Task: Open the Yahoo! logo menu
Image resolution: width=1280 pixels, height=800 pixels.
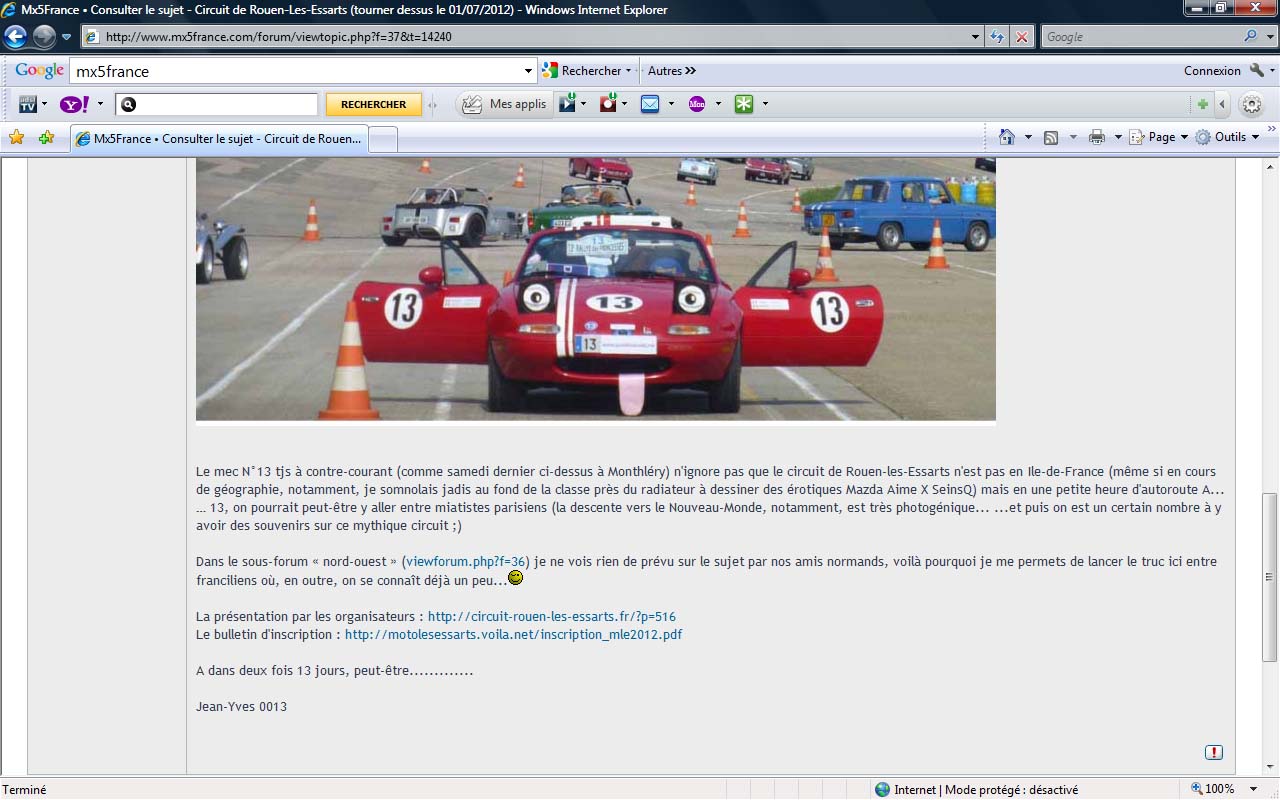Action: coord(75,104)
